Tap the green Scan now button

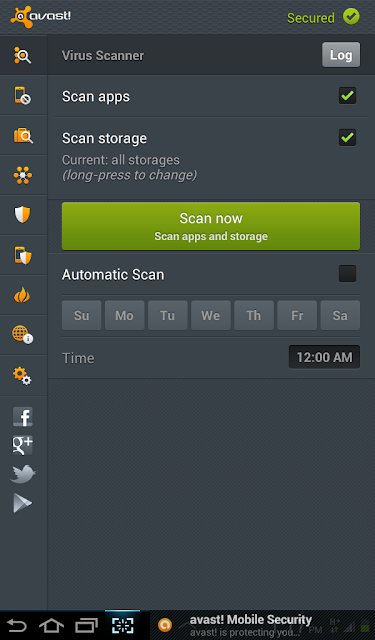[211, 226]
